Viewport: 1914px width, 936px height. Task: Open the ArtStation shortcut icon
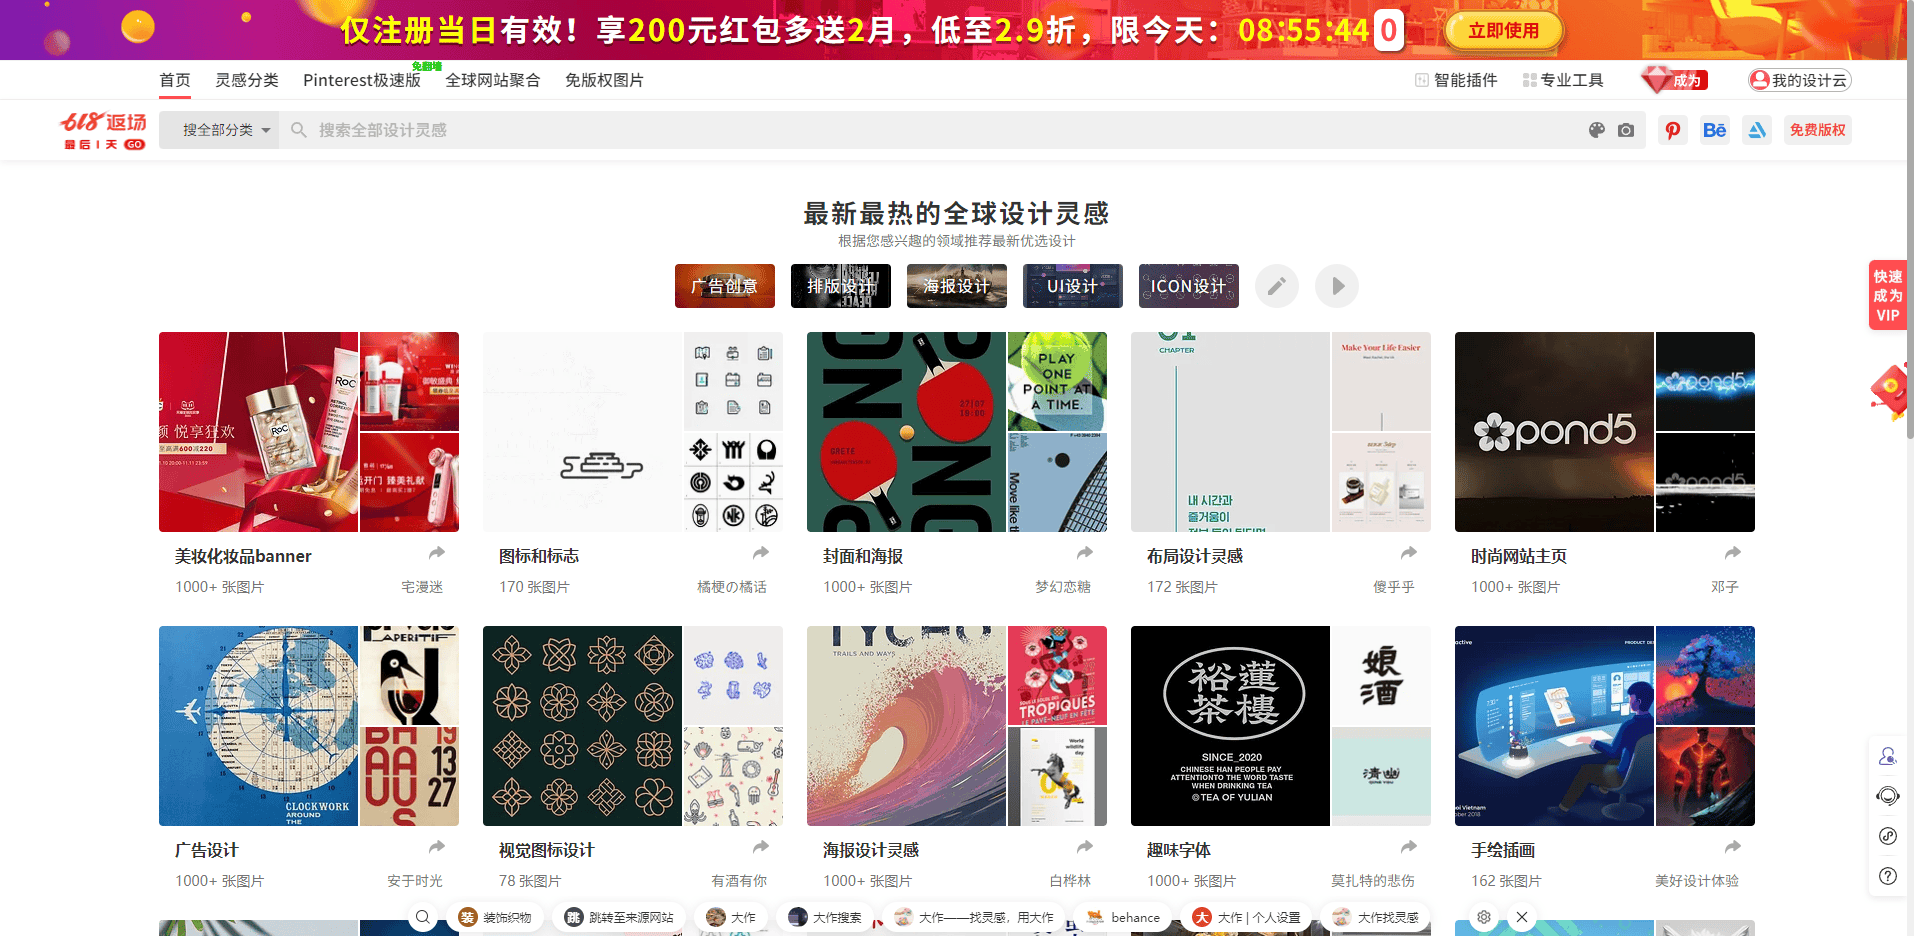click(x=1757, y=130)
